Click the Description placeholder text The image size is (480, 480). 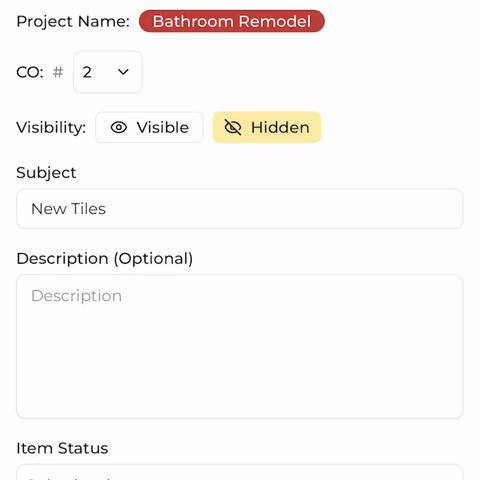click(x=76, y=296)
